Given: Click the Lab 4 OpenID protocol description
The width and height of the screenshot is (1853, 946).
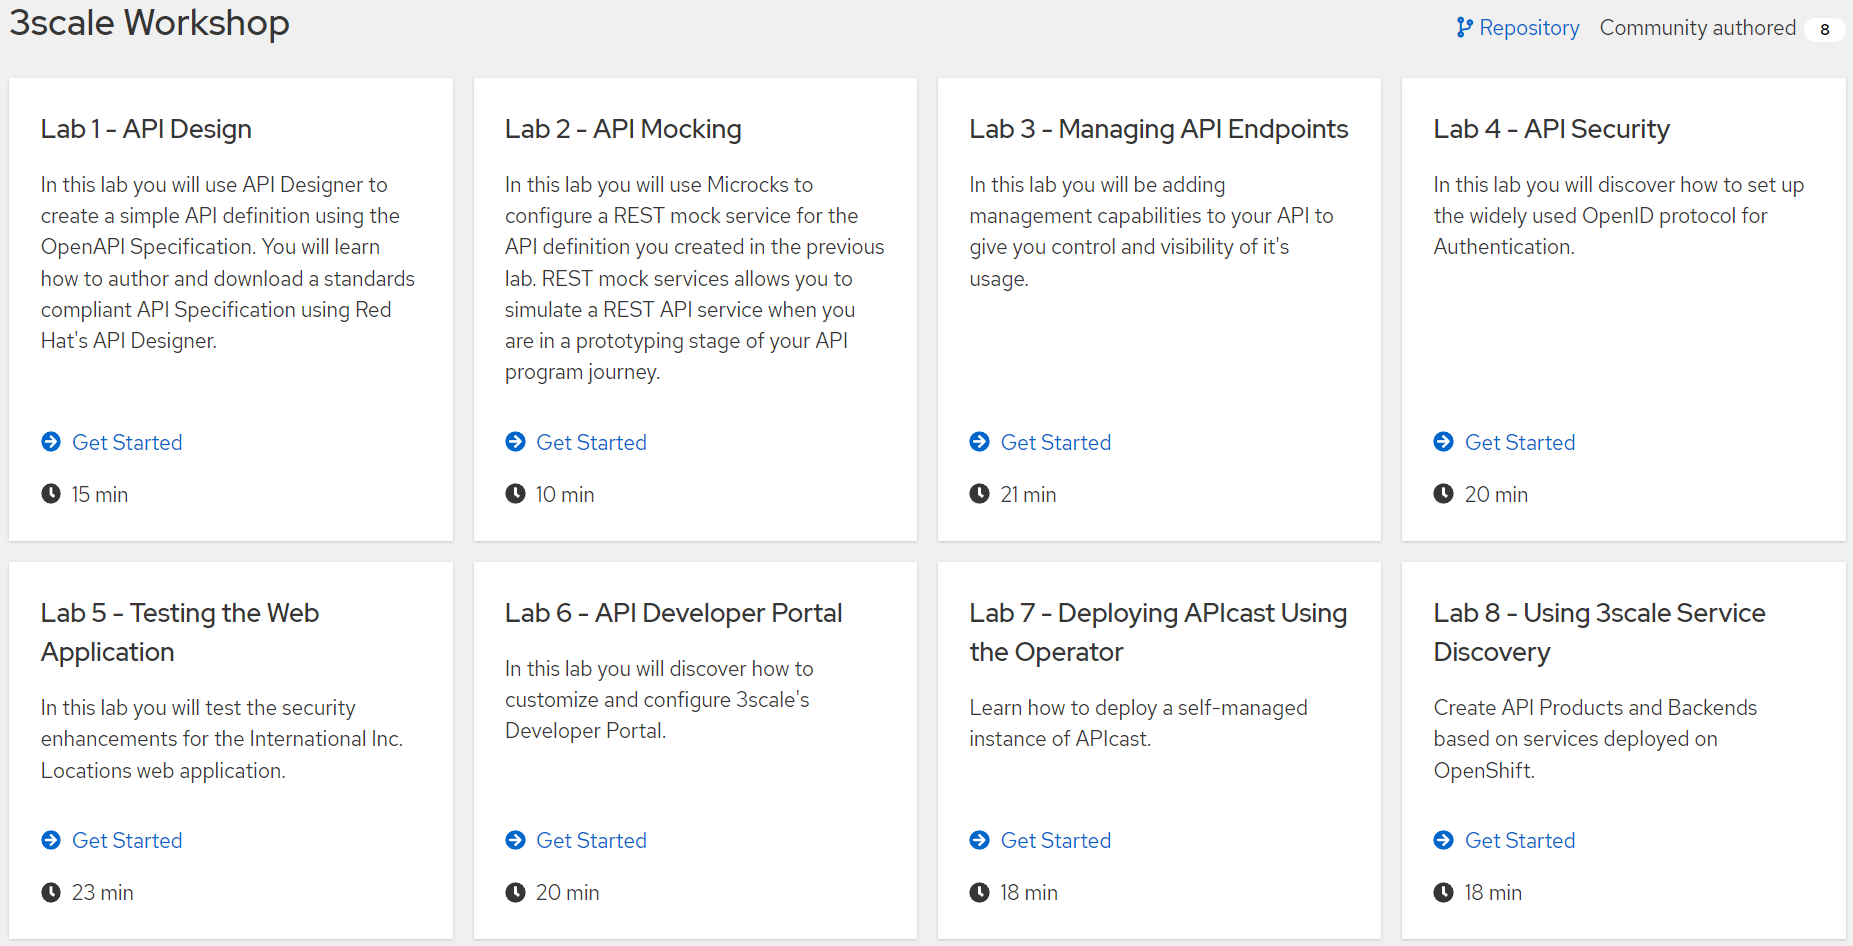Looking at the screenshot, I should click(x=1618, y=215).
